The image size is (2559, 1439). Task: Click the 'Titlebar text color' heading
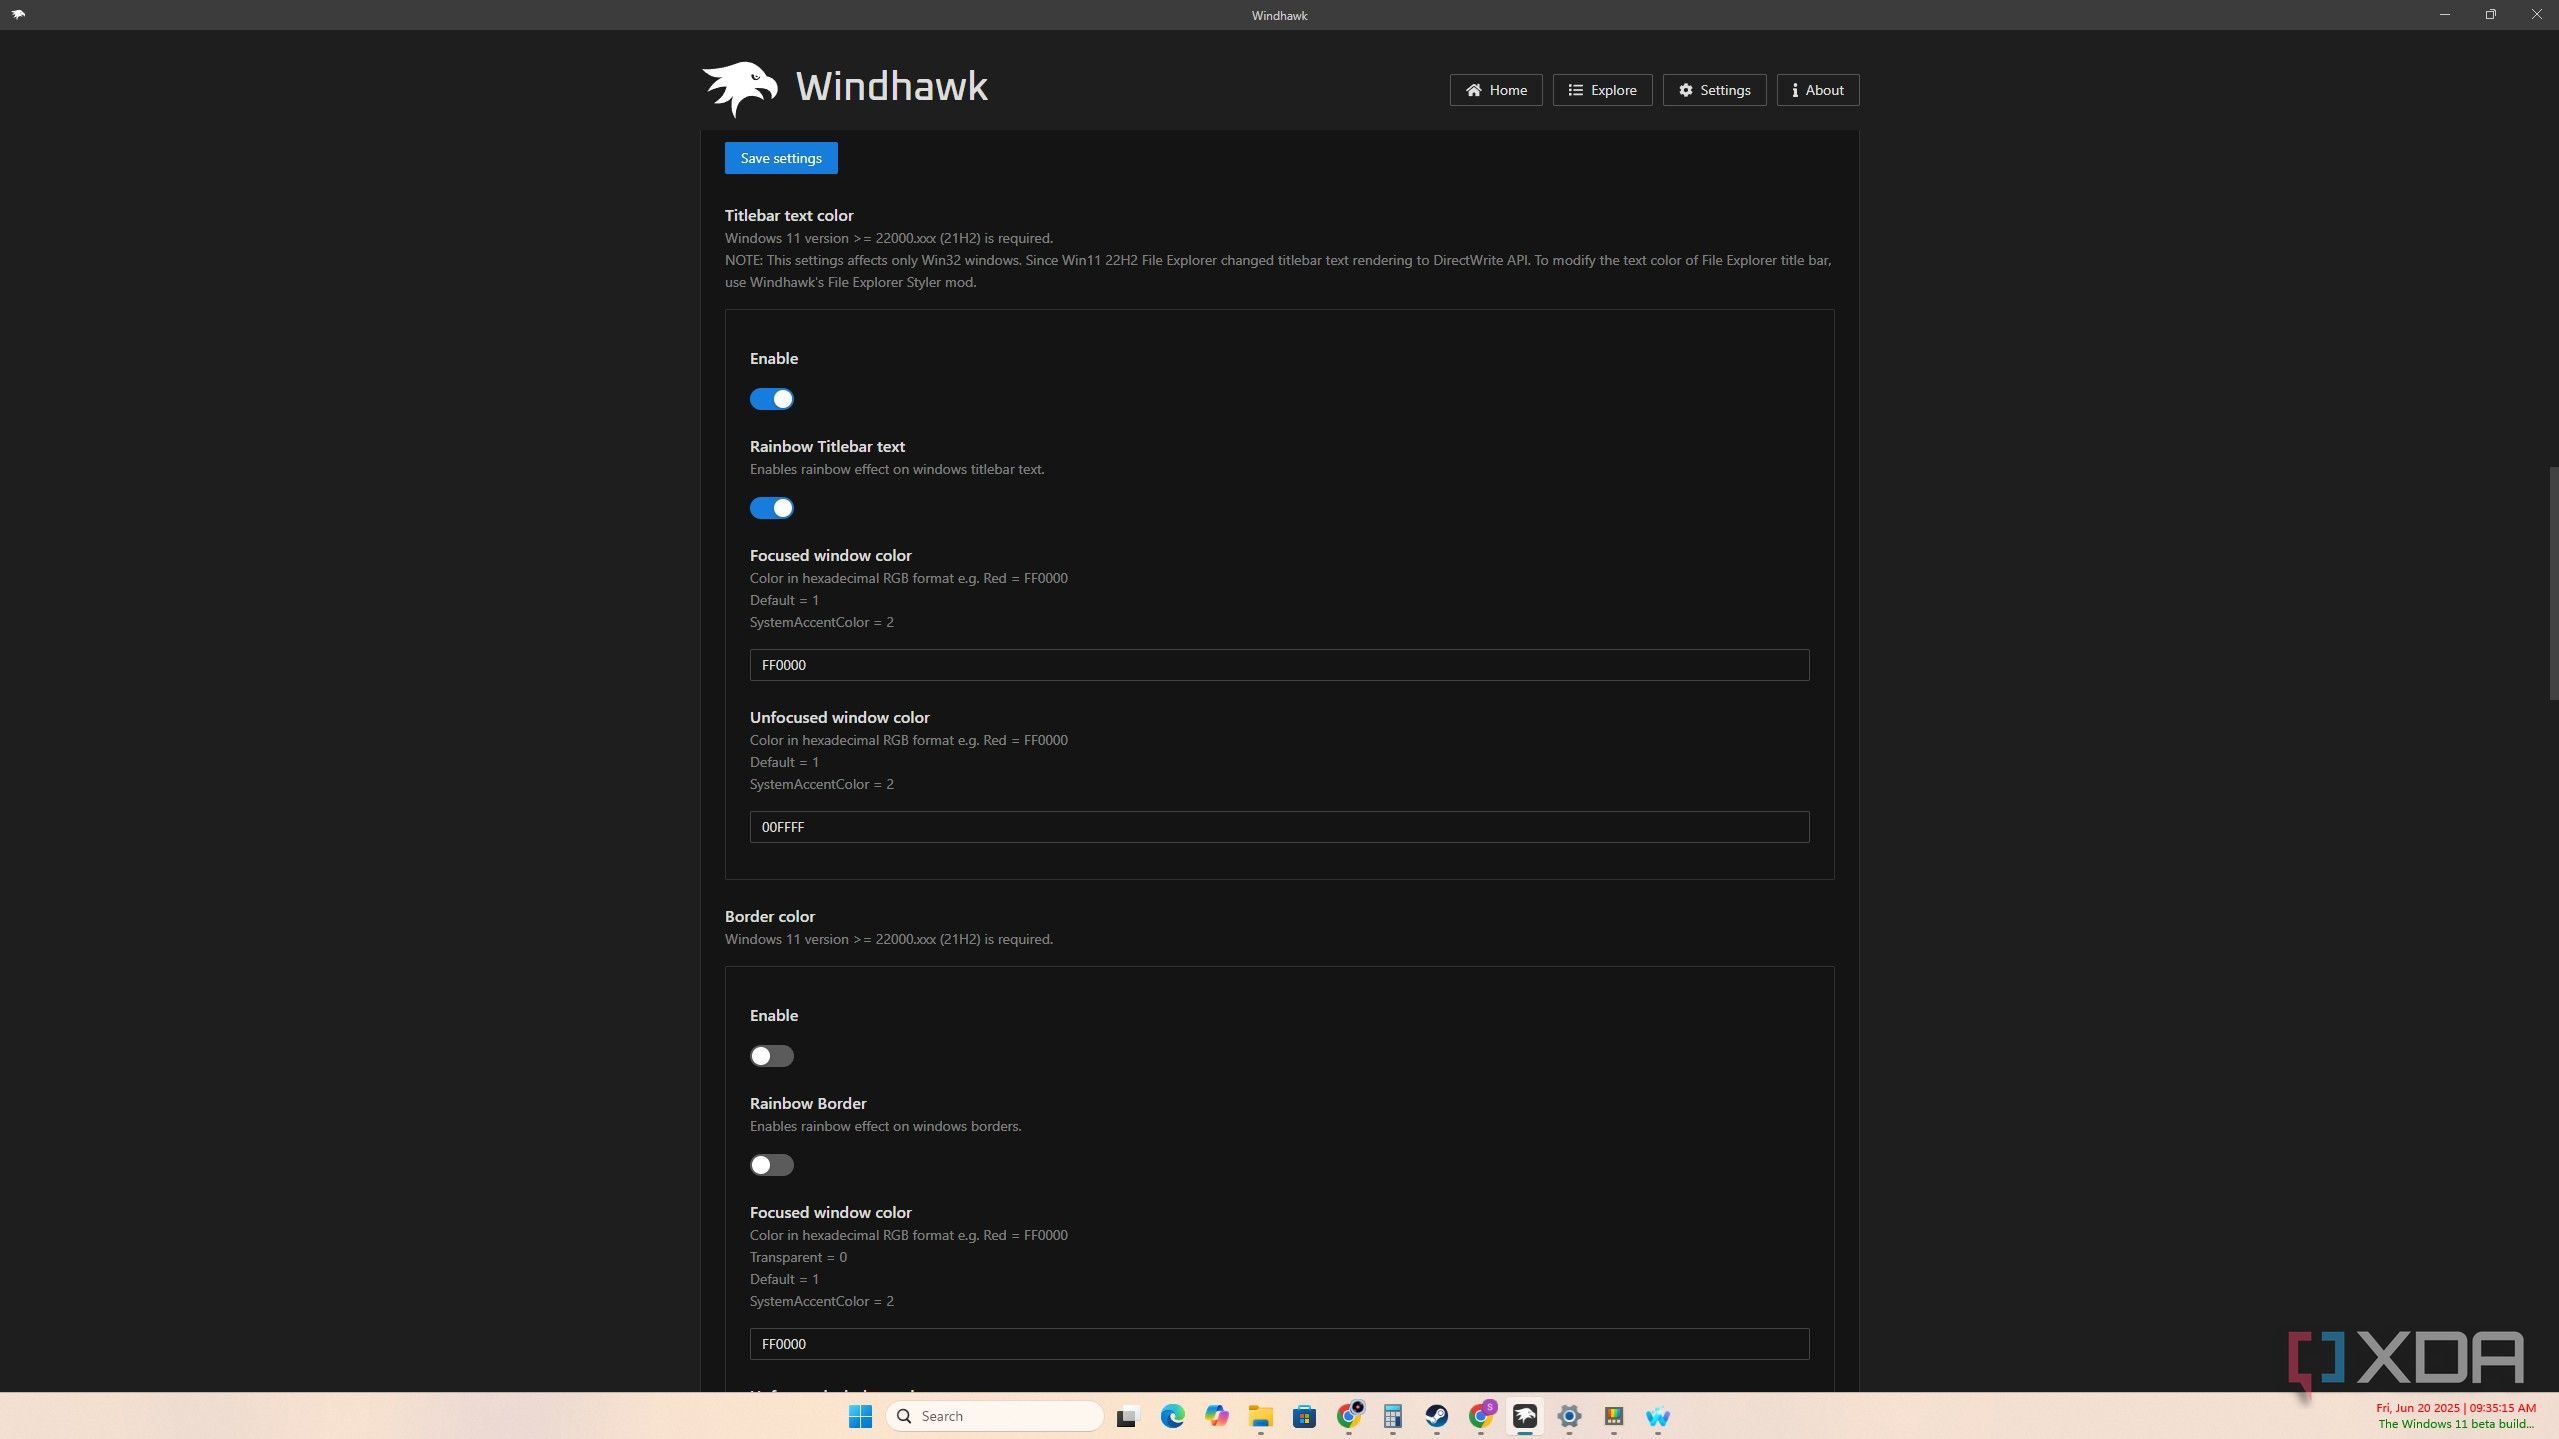[789, 215]
